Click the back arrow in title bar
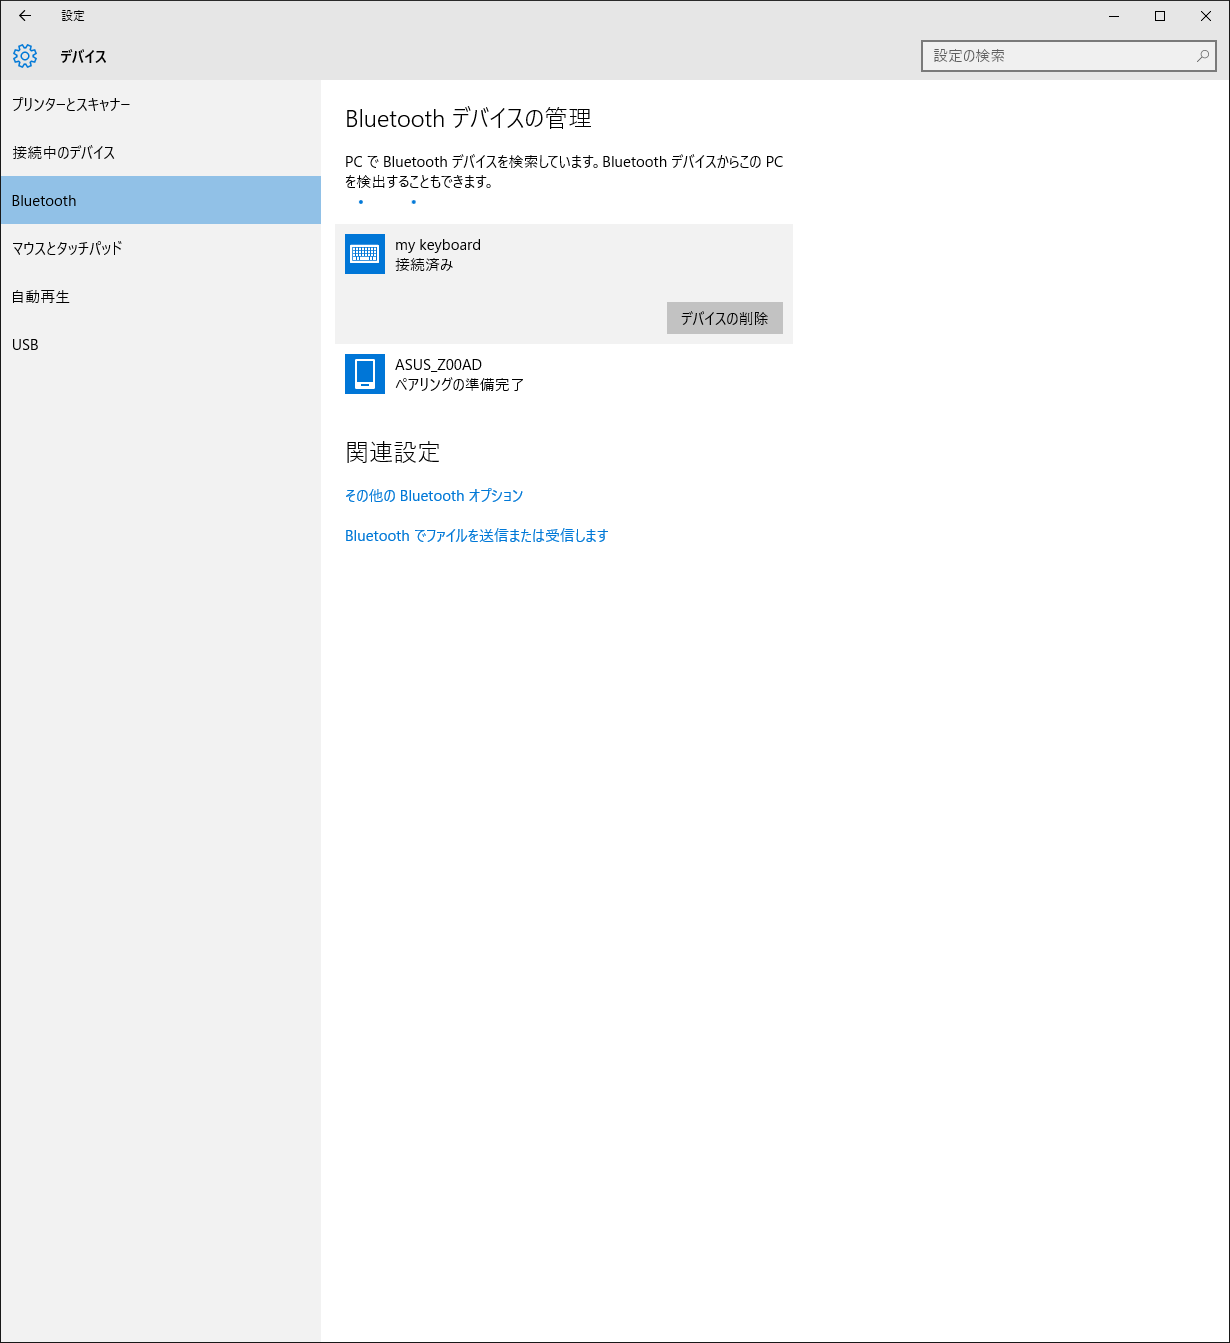 coord(25,16)
